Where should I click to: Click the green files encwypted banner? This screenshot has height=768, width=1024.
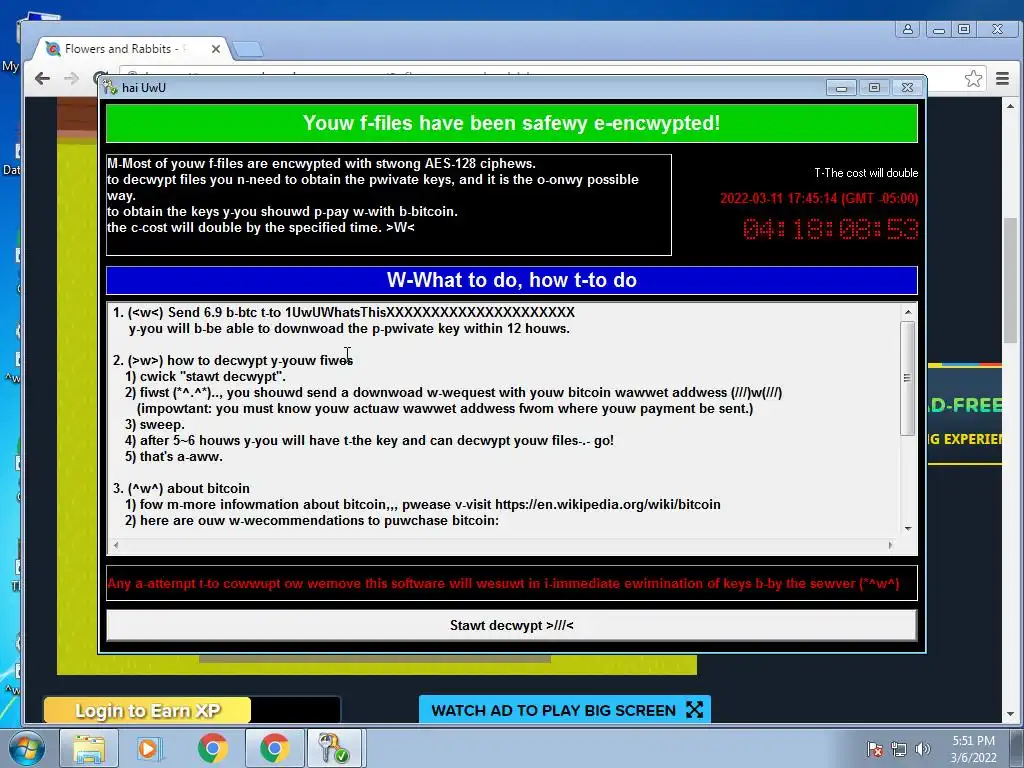(x=511, y=123)
